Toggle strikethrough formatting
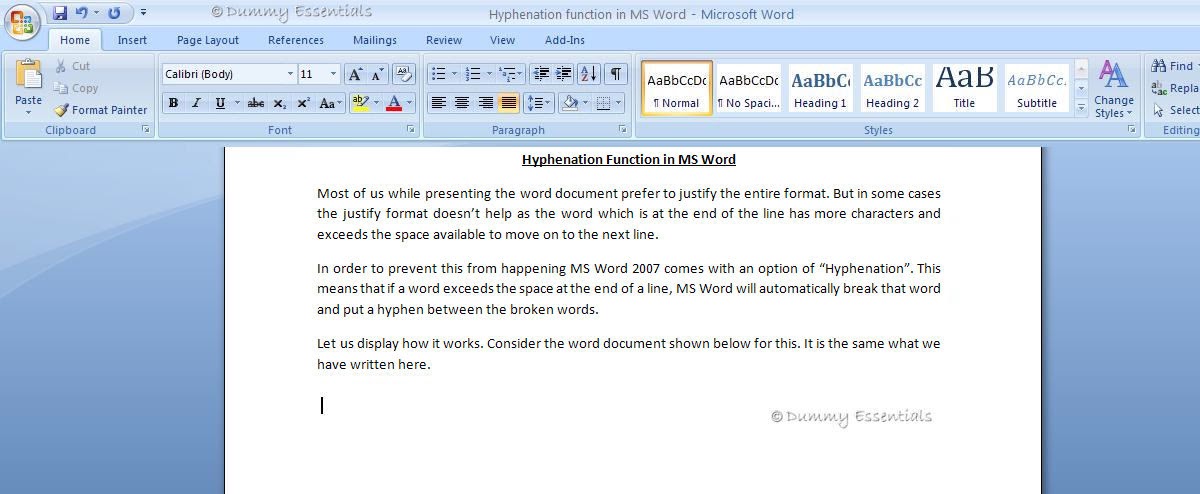The width and height of the screenshot is (1200, 494). click(x=256, y=103)
